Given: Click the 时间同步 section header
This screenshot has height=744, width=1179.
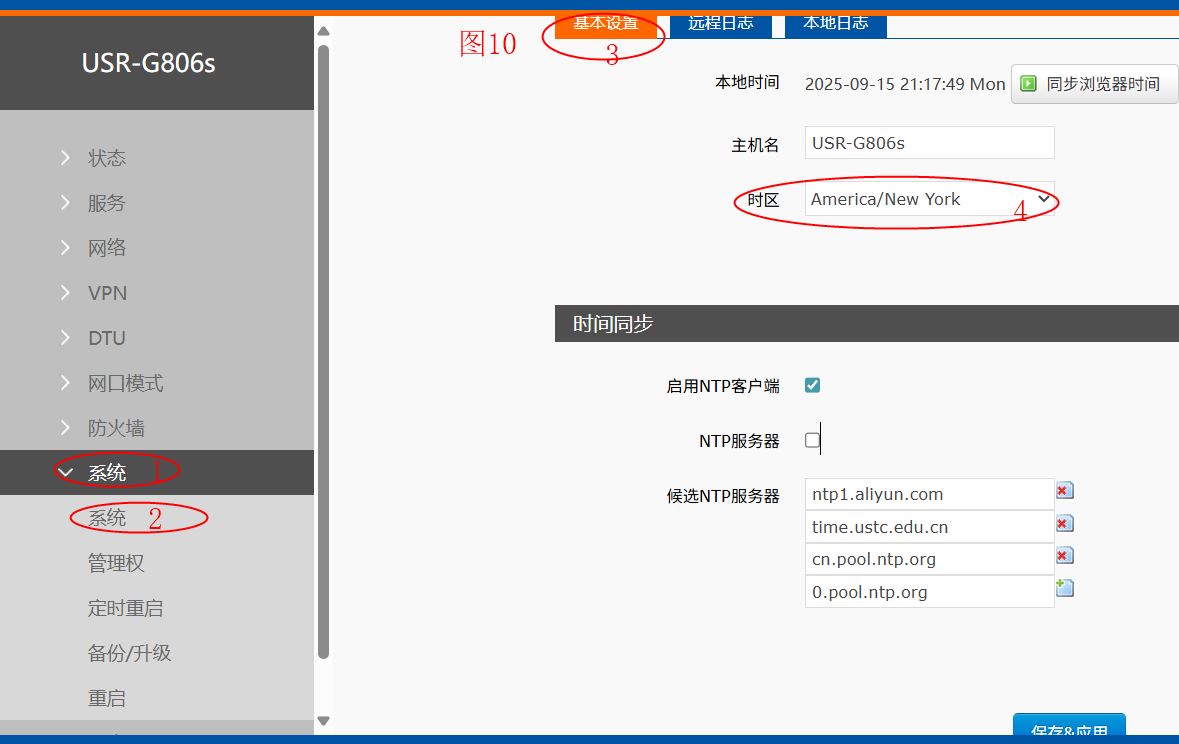Looking at the screenshot, I should tap(867, 323).
